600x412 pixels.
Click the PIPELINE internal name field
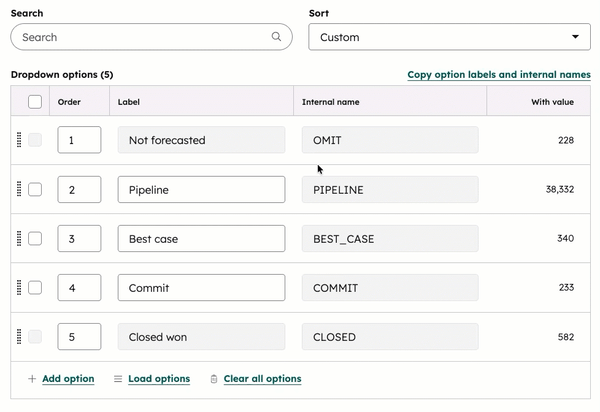point(390,189)
